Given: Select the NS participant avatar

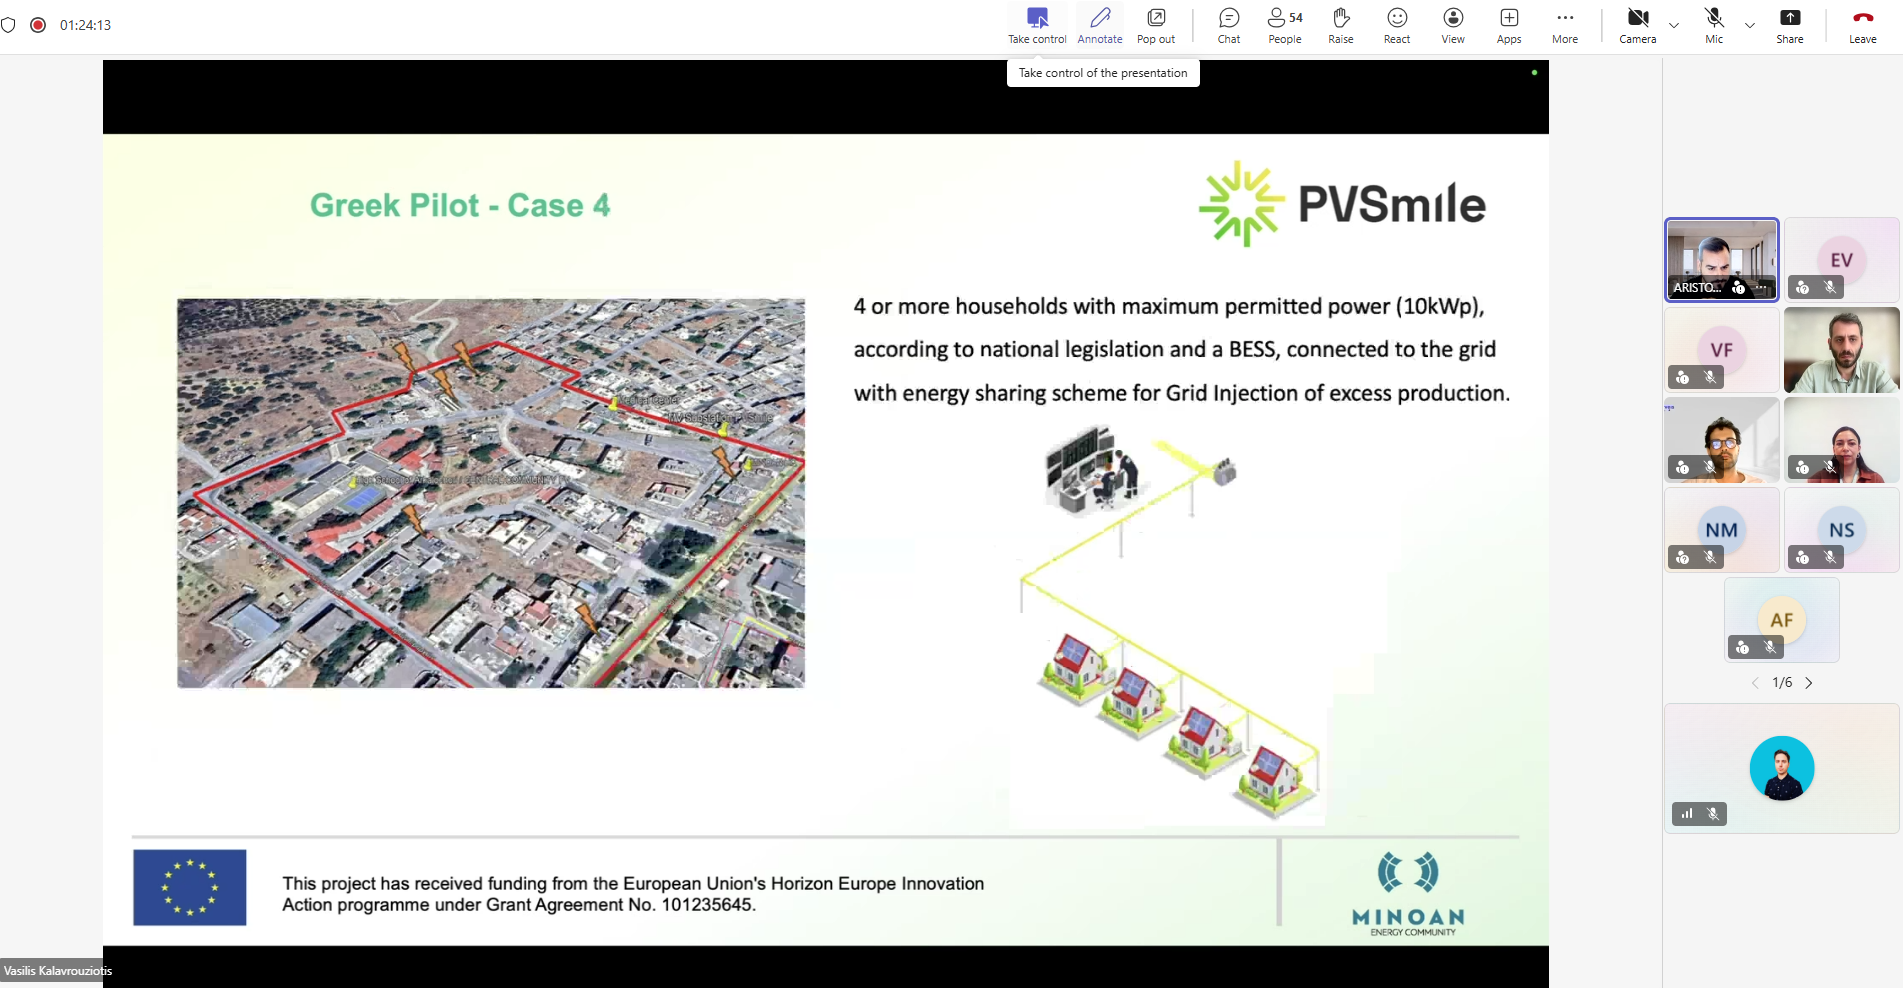Looking at the screenshot, I should coord(1842,530).
